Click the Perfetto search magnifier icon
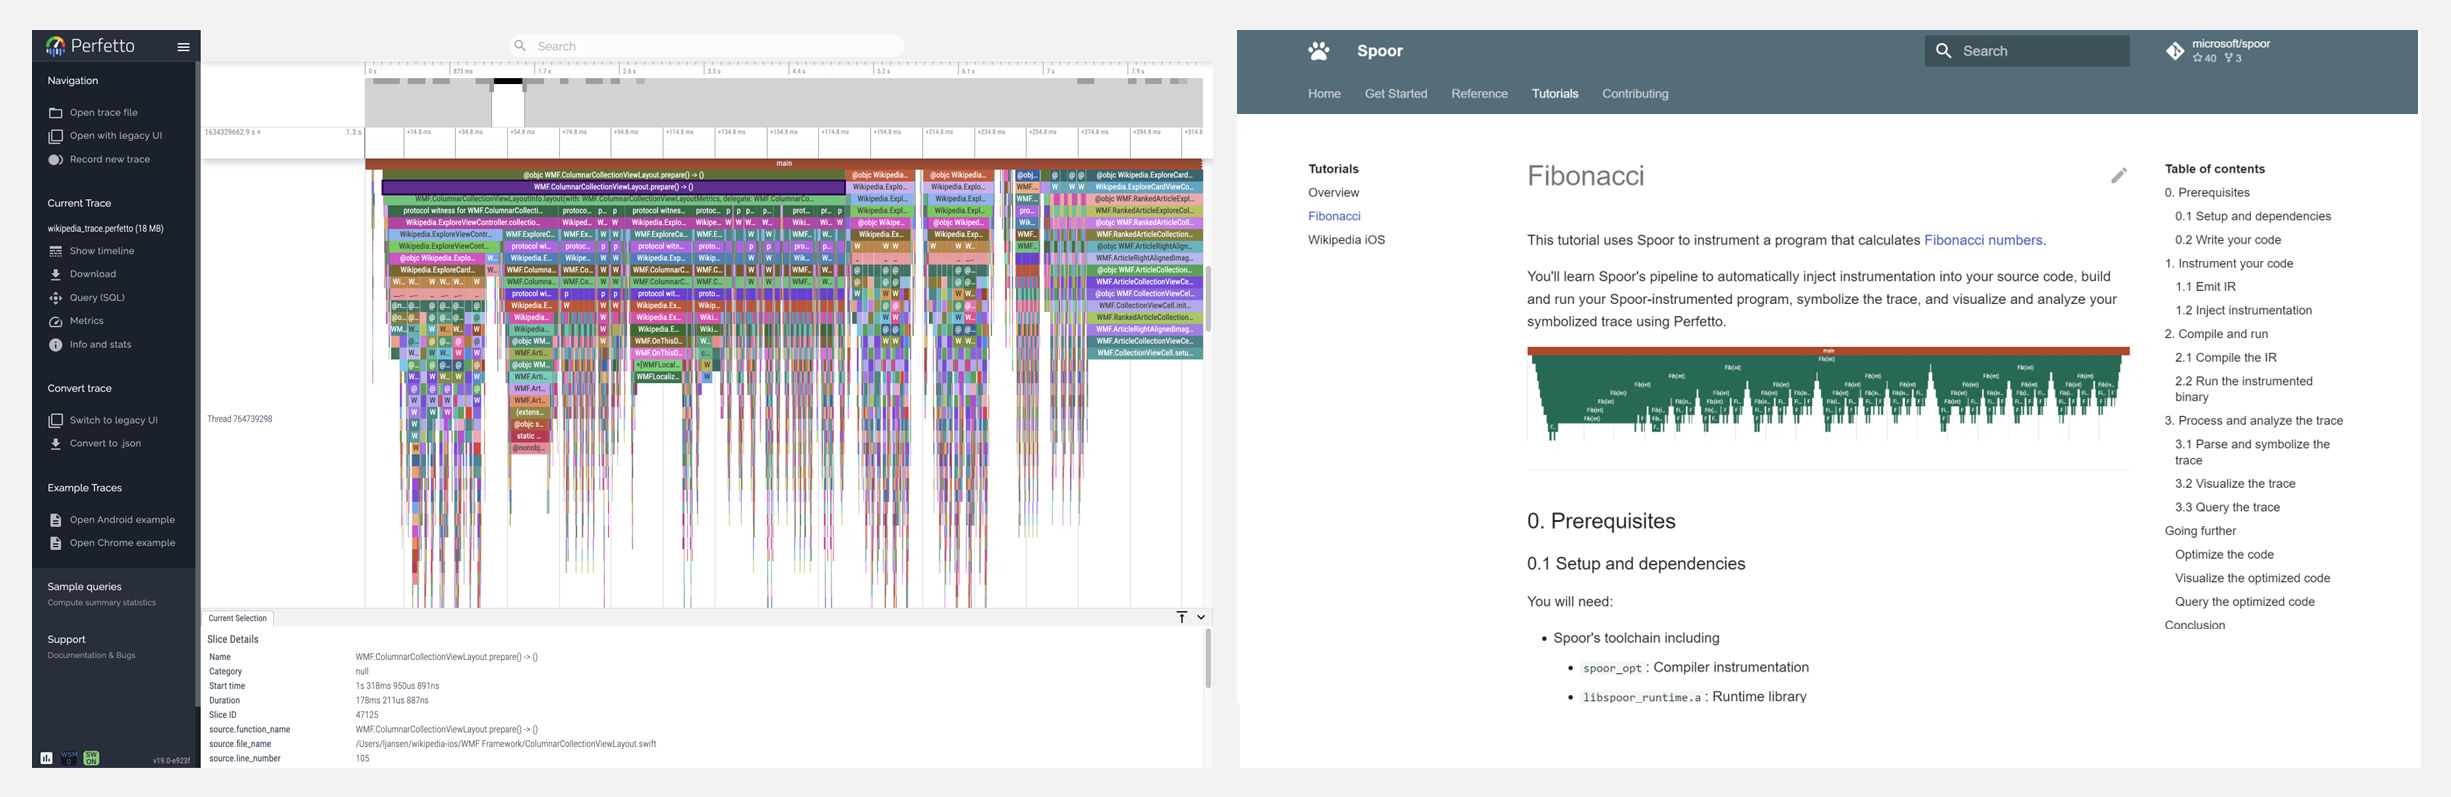Viewport: 2451px width, 797px height. coord(520,46)
